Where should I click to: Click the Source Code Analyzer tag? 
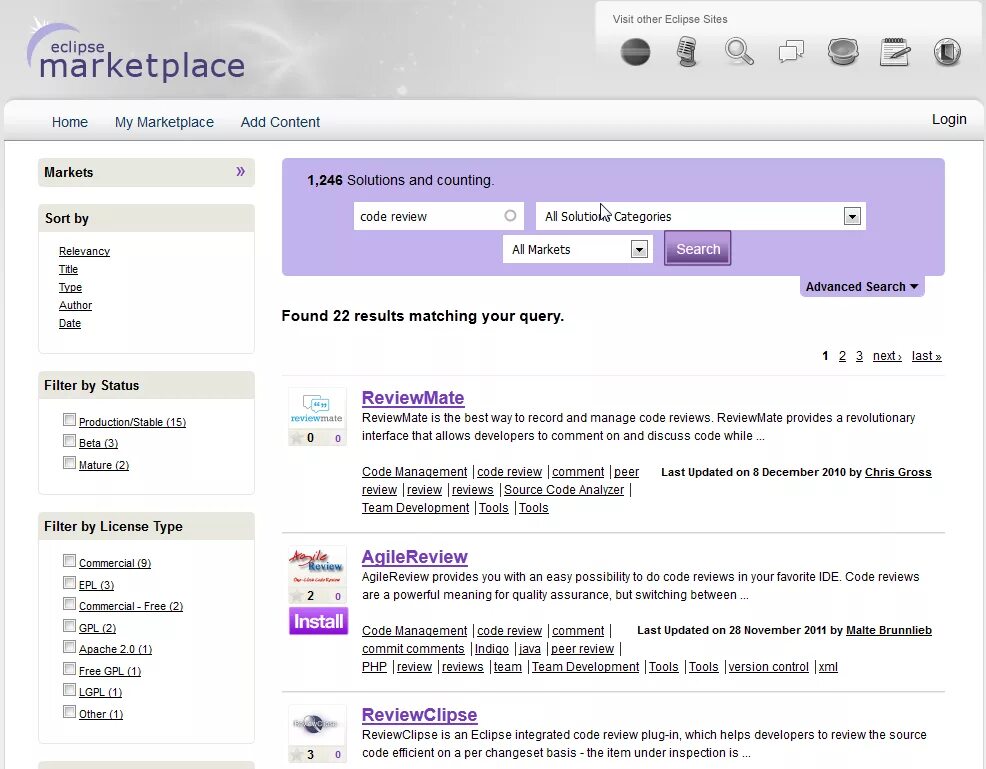[563, 490]
